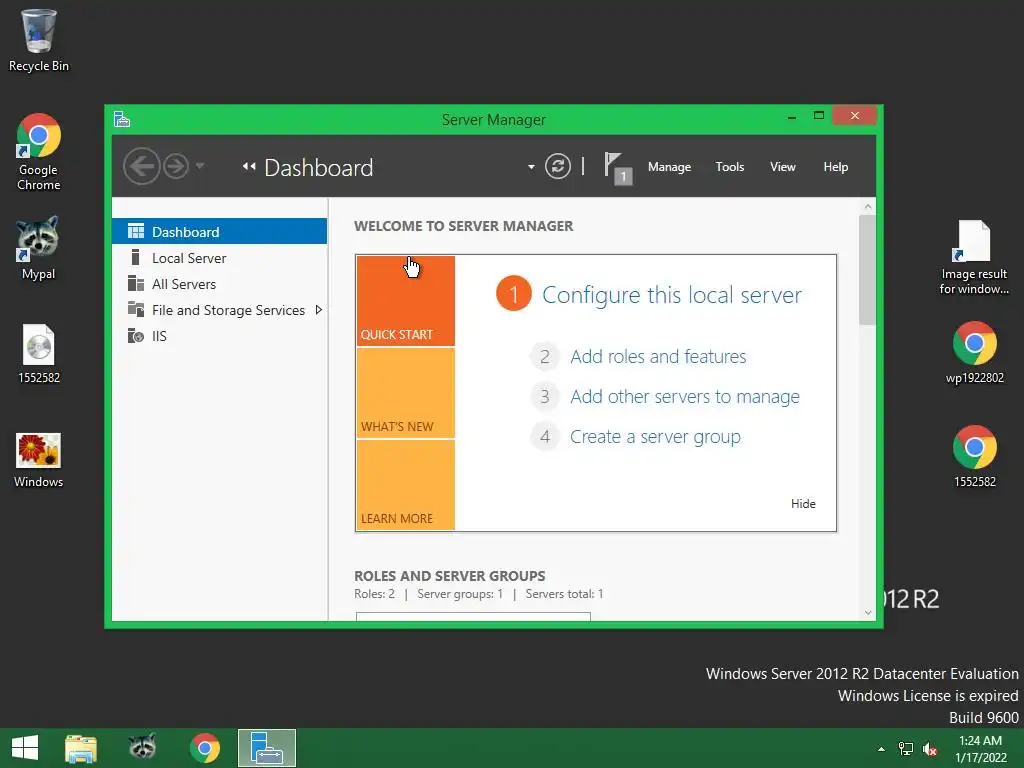Click the WELCOME TO SERVER MANAGER heading
Image resolution: width=1024 pixels, height=768 pixels.
pyautogui.click(x=464, y=226)
